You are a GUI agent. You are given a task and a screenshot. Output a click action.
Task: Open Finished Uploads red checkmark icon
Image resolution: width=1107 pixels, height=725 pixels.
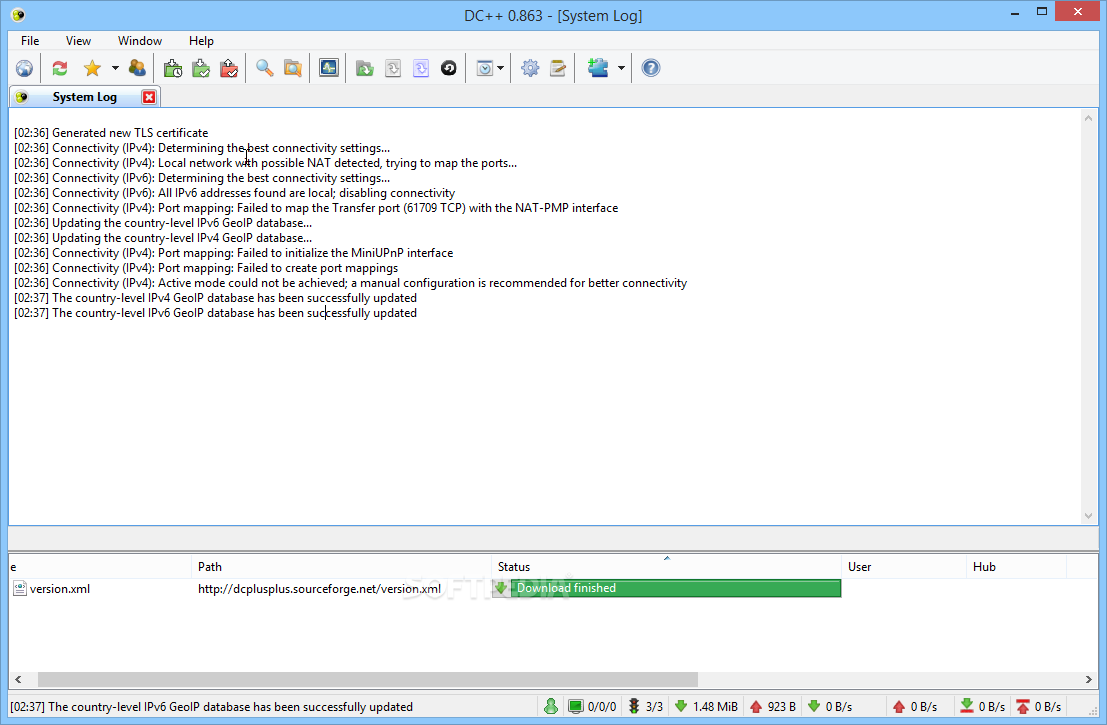[229, 68]
